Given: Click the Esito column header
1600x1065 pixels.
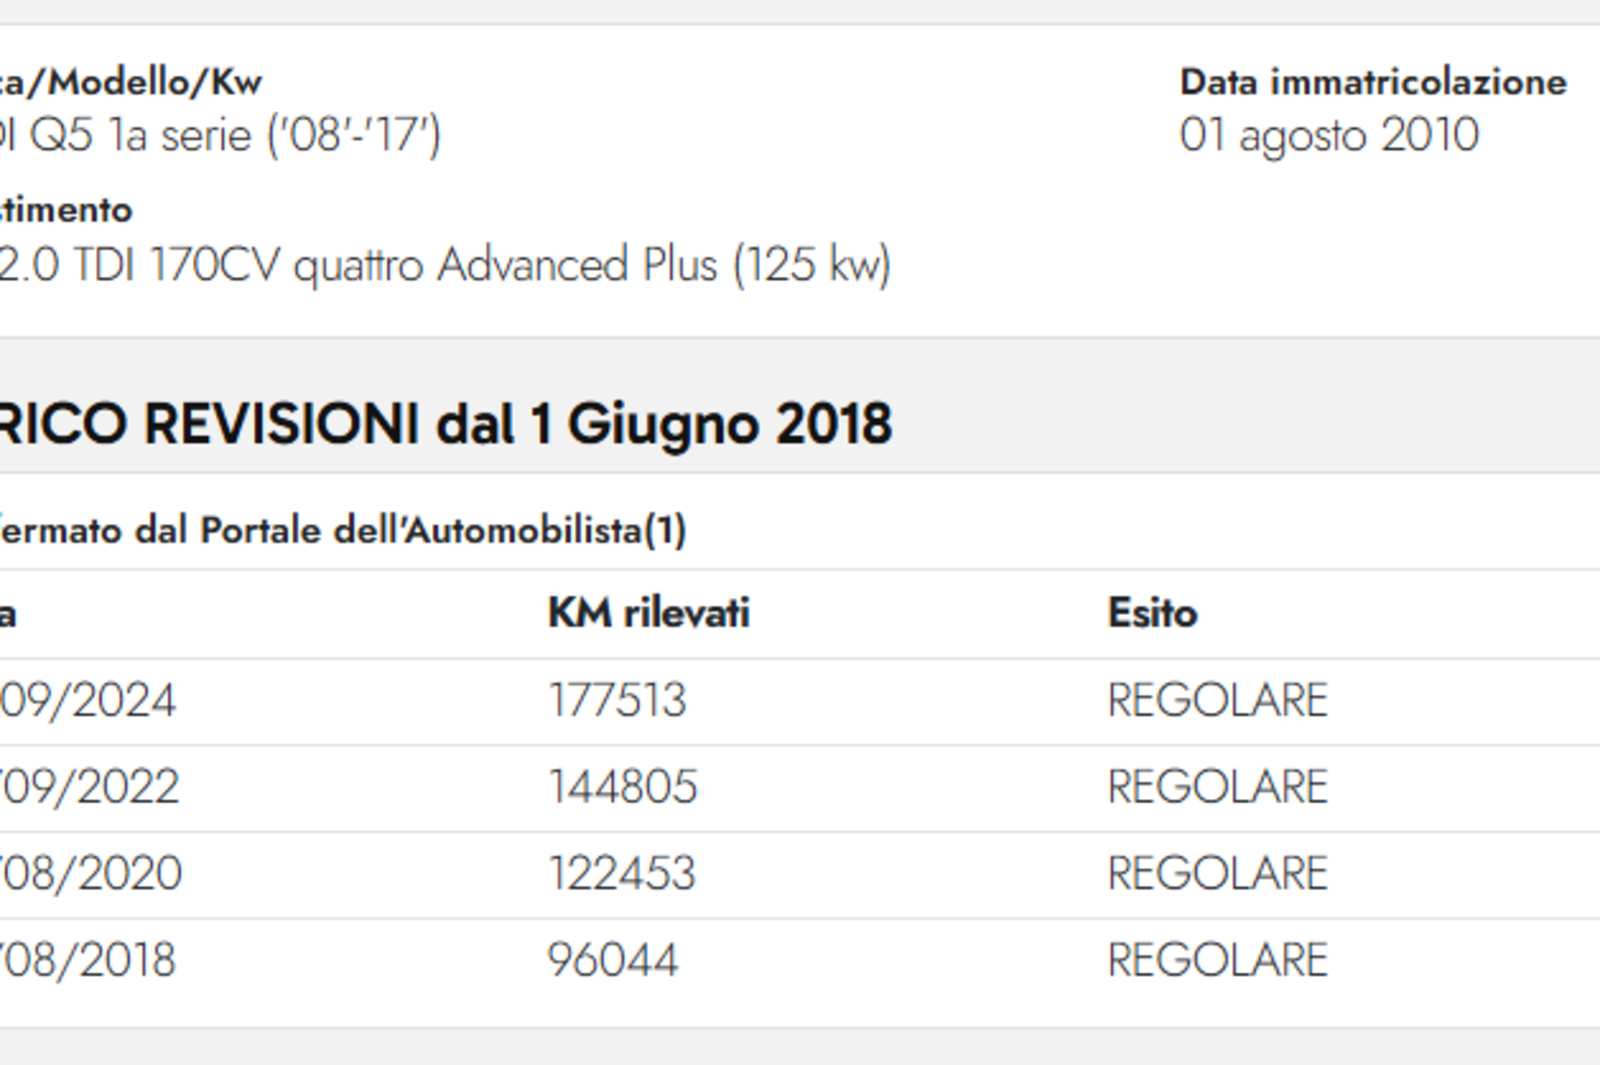Looking at the screenshot, I should [x=1152, y=613].
